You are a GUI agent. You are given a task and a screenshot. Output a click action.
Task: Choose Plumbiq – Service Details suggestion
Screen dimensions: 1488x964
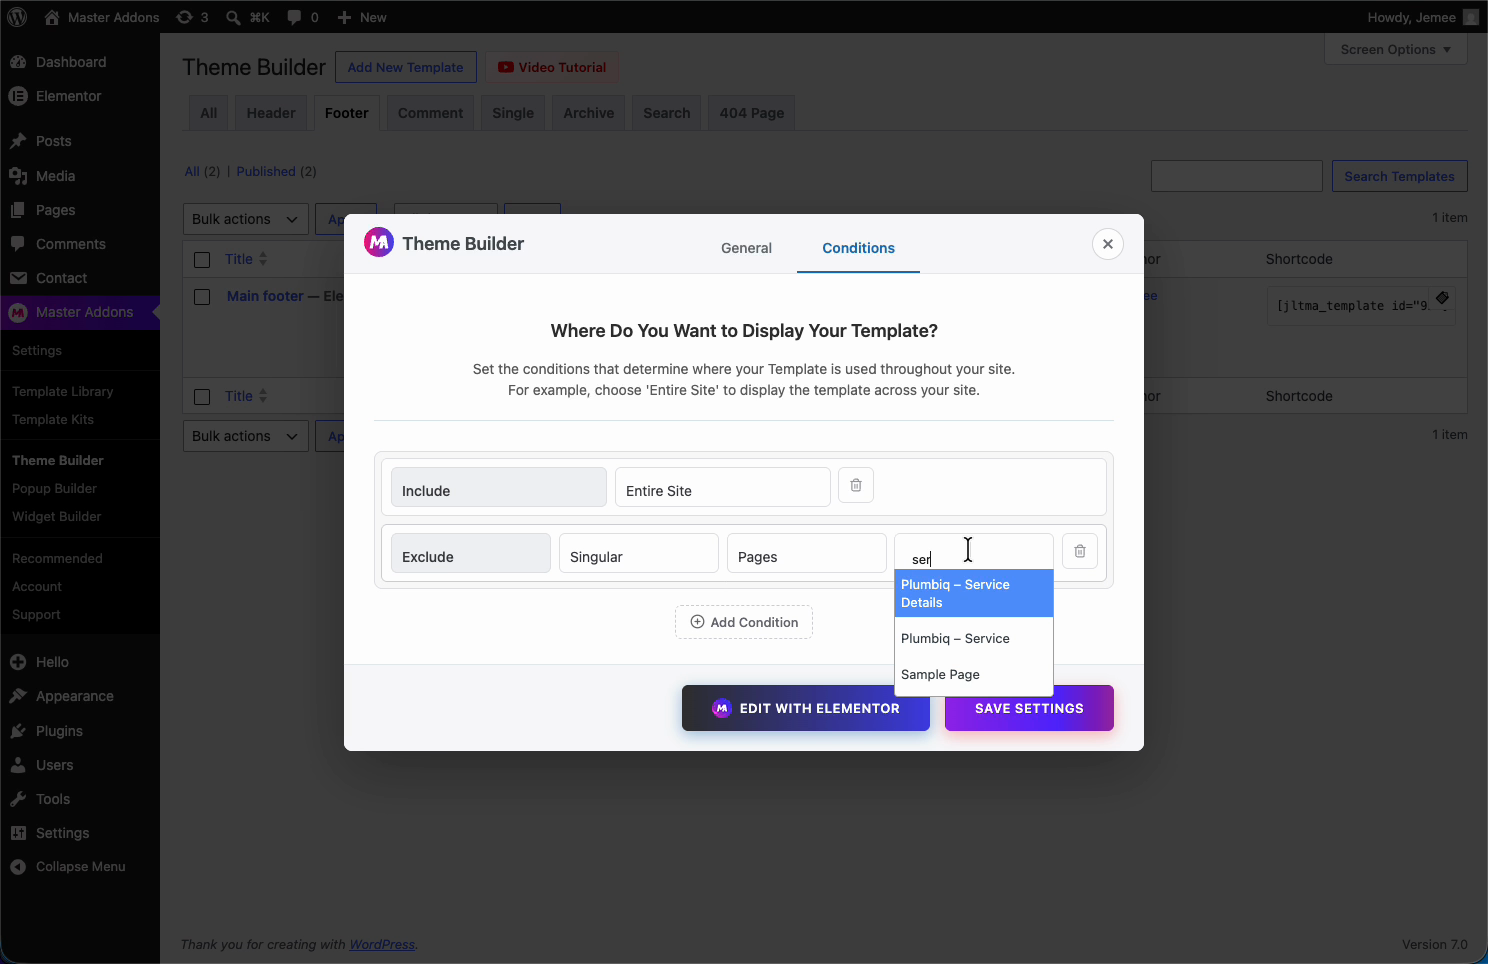974,593
